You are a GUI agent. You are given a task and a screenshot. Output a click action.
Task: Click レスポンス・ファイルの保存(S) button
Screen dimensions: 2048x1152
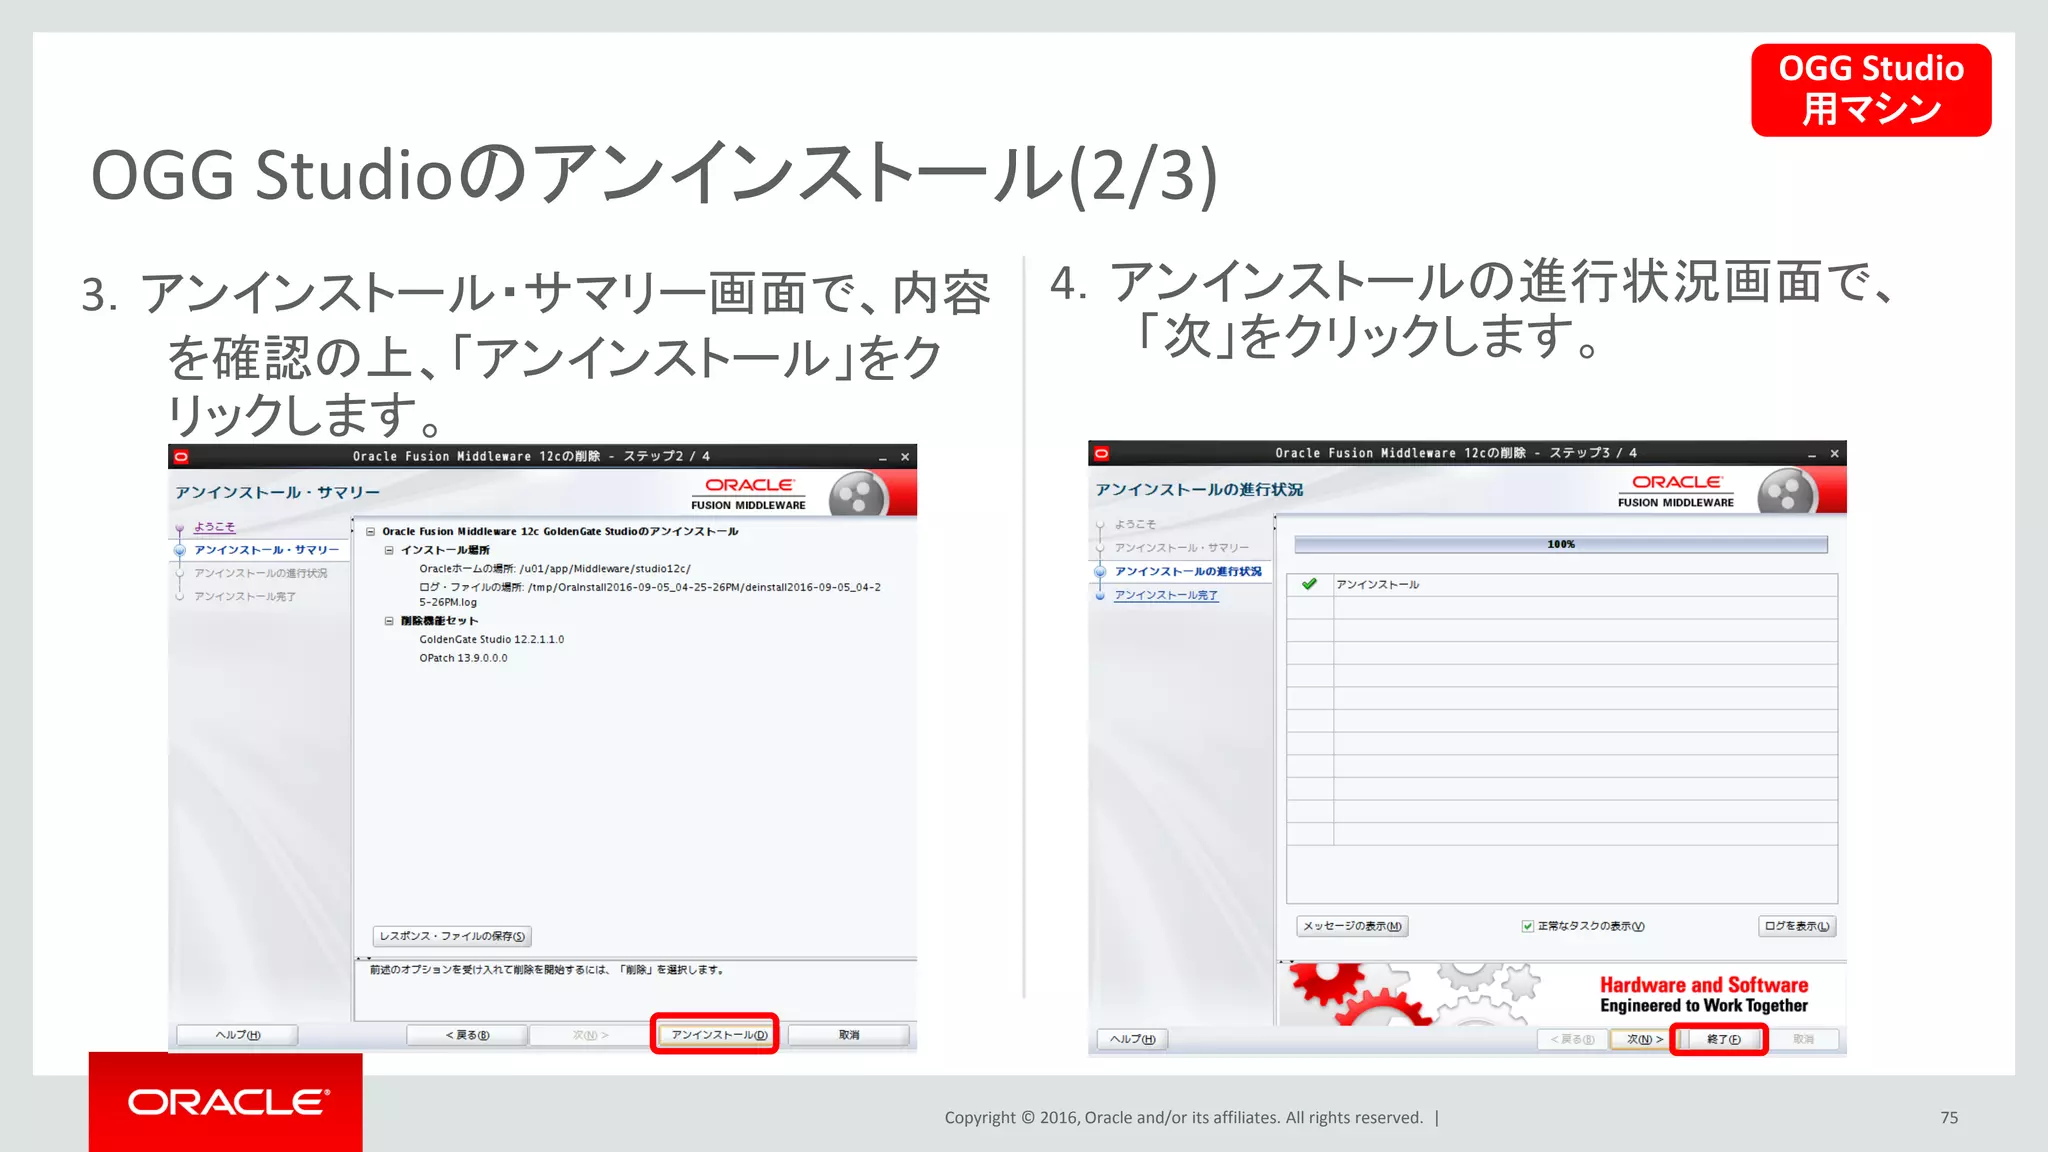(x=452, y=936)
